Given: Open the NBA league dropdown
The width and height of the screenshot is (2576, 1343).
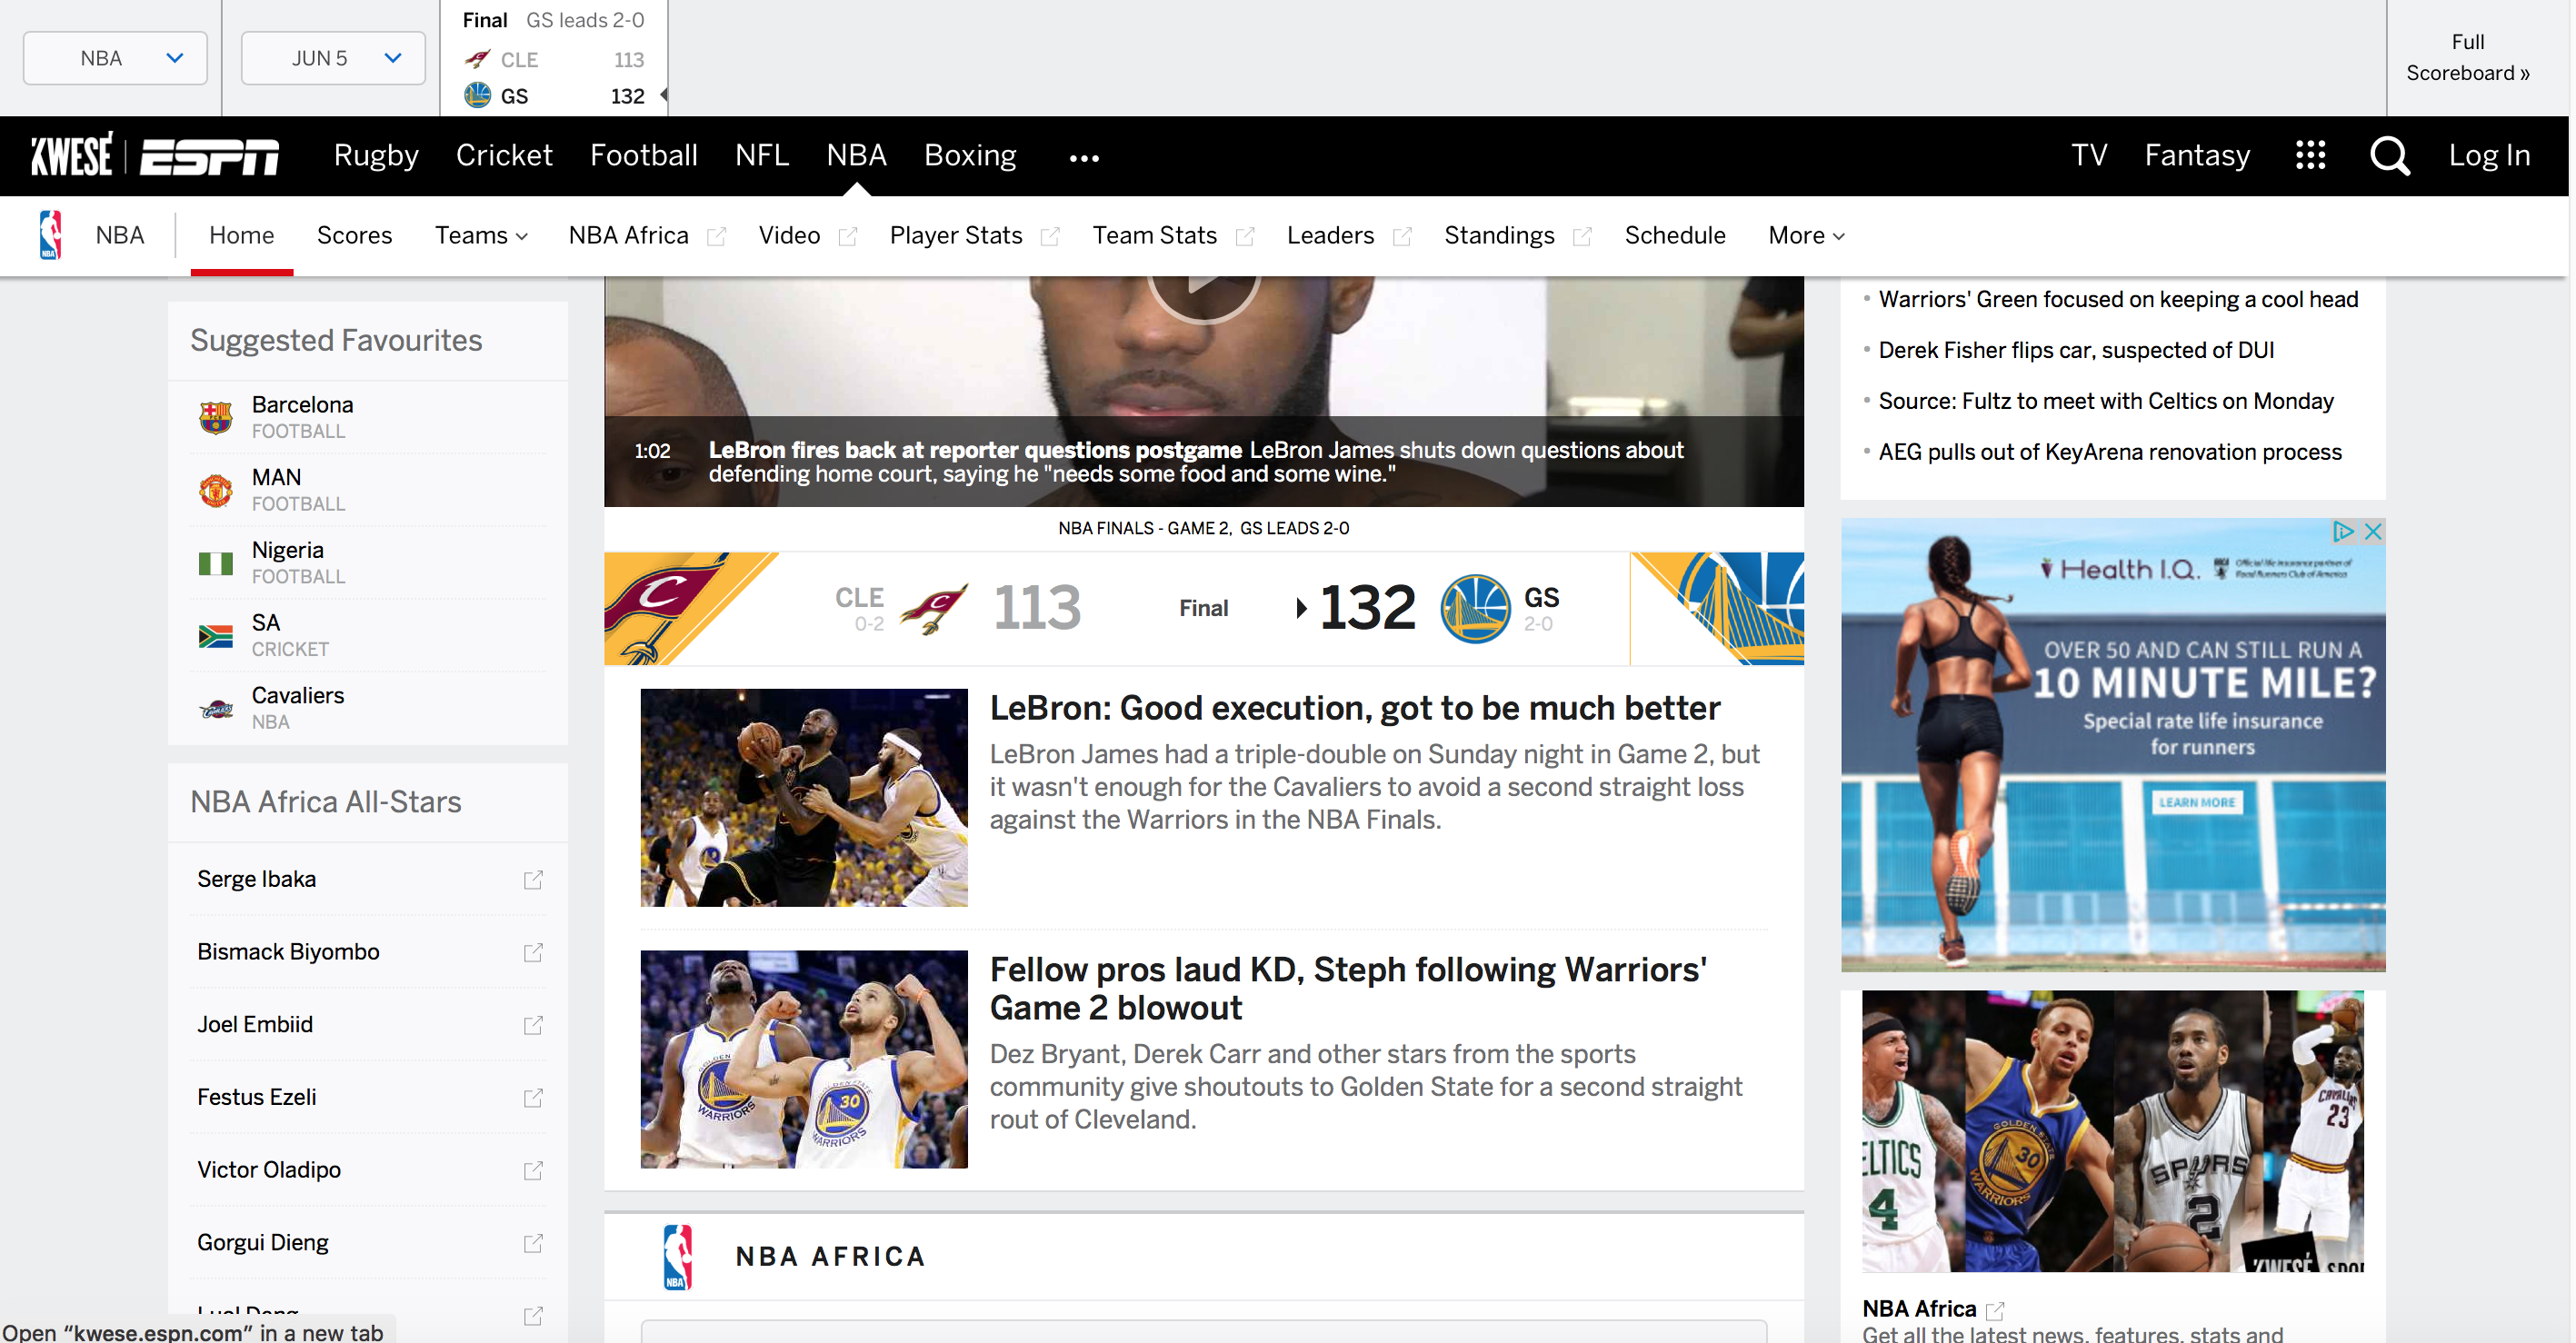Looking at the screenshot, I should (x=115, y=58).
